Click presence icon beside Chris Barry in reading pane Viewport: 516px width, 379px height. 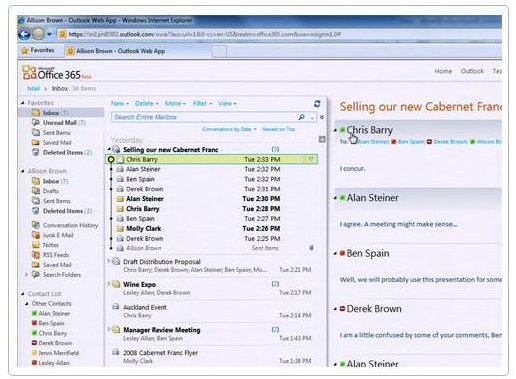point(342,130)
